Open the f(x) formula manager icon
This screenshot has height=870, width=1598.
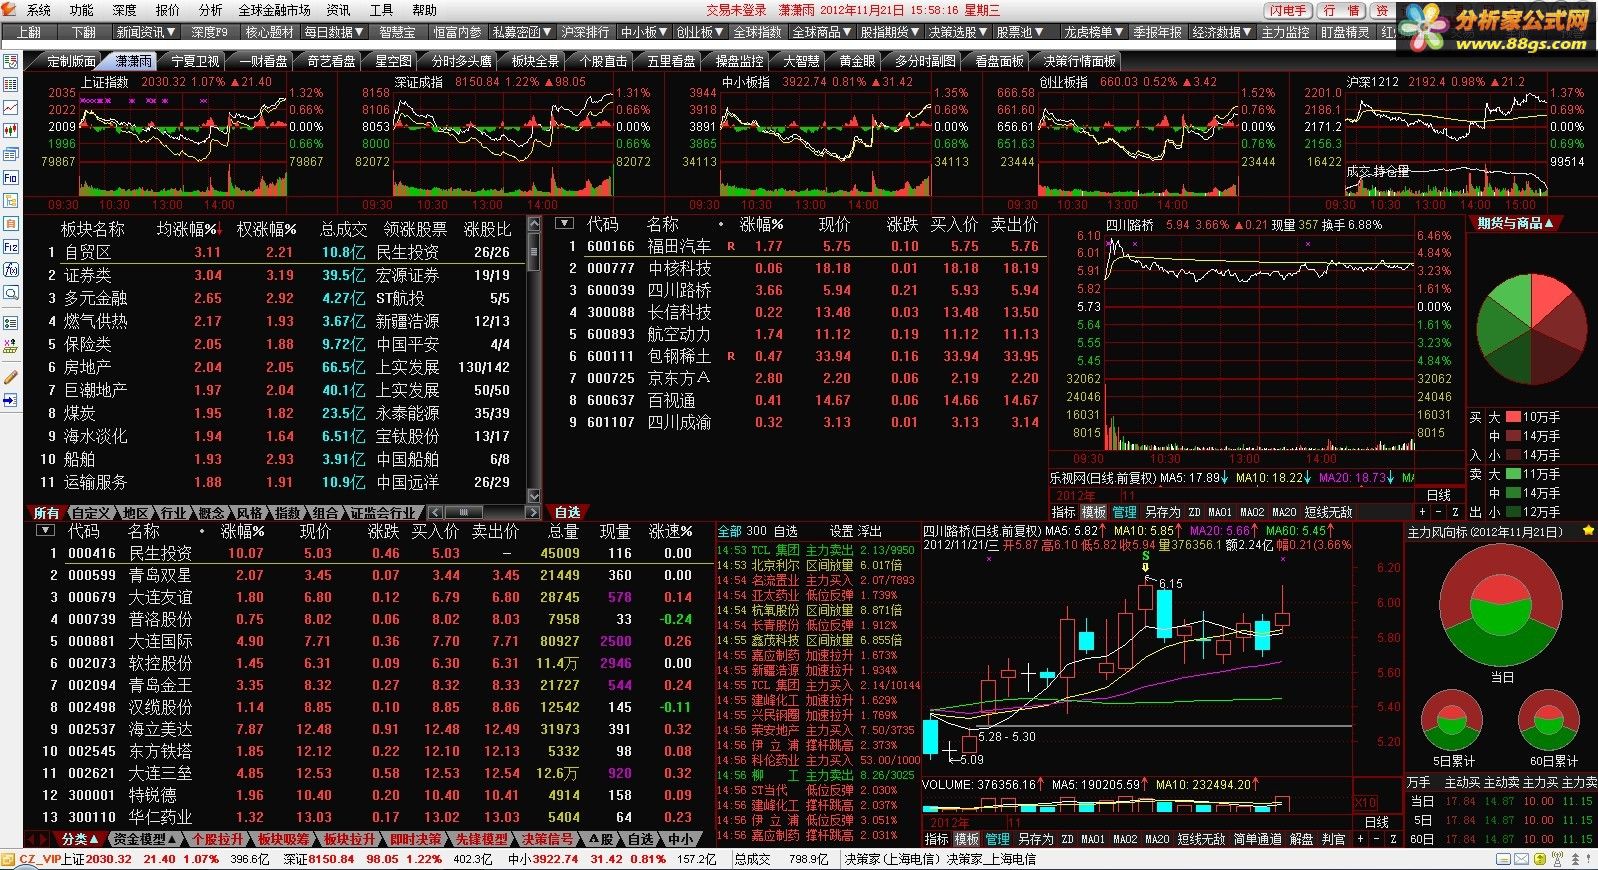pyautogui.click(x=11, y=269)
